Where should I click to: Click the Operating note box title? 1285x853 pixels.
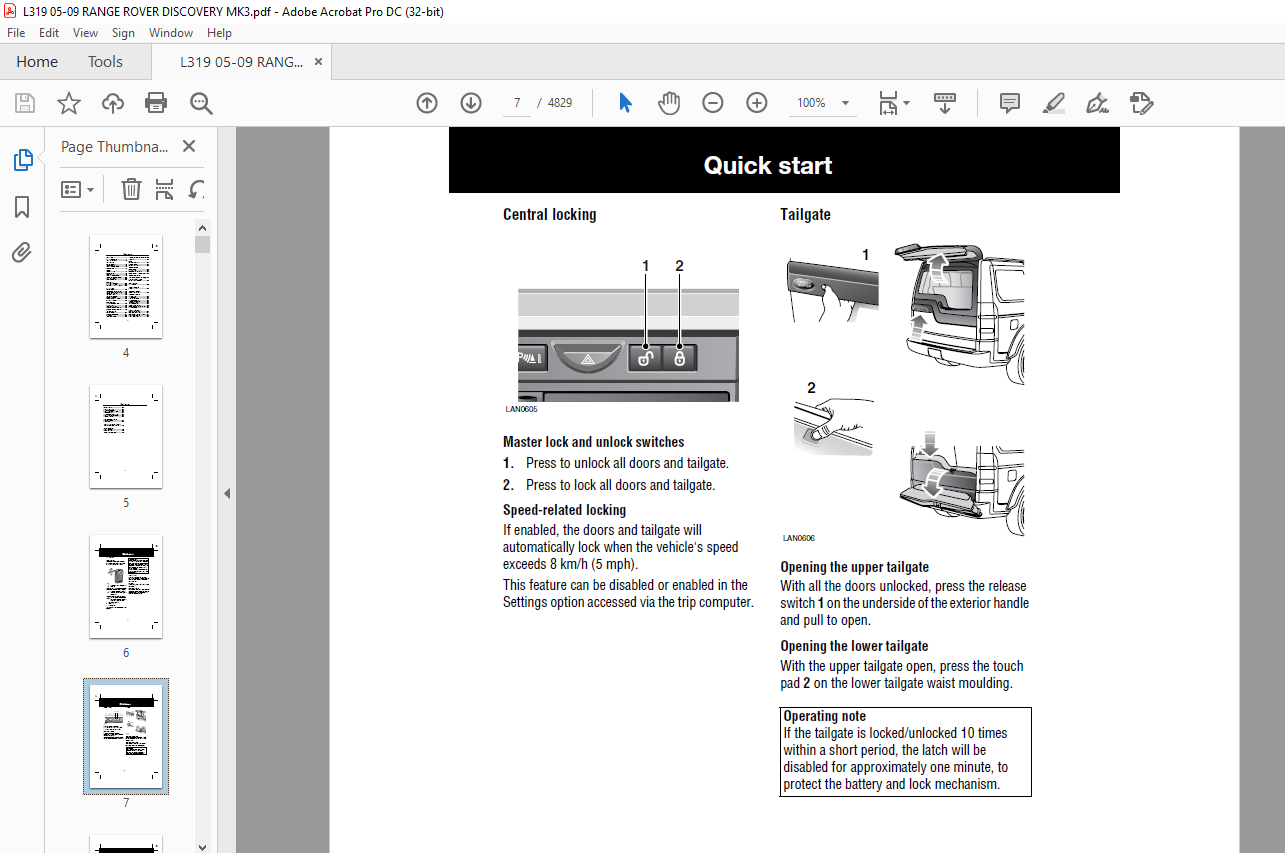pyautogui.click(x=825, y=716)
